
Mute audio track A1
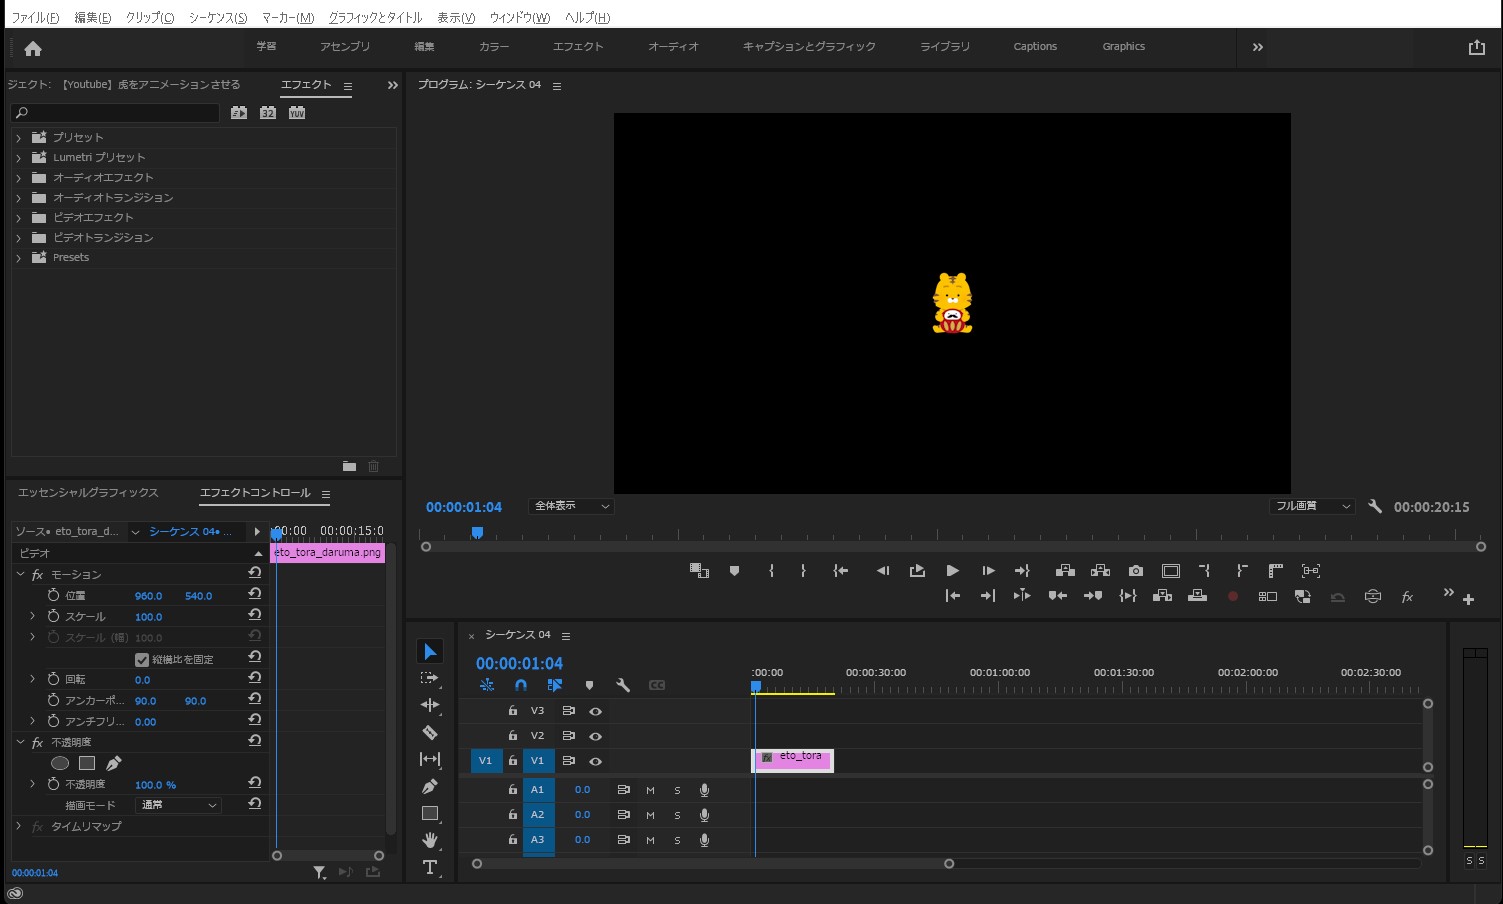(650, 789)
